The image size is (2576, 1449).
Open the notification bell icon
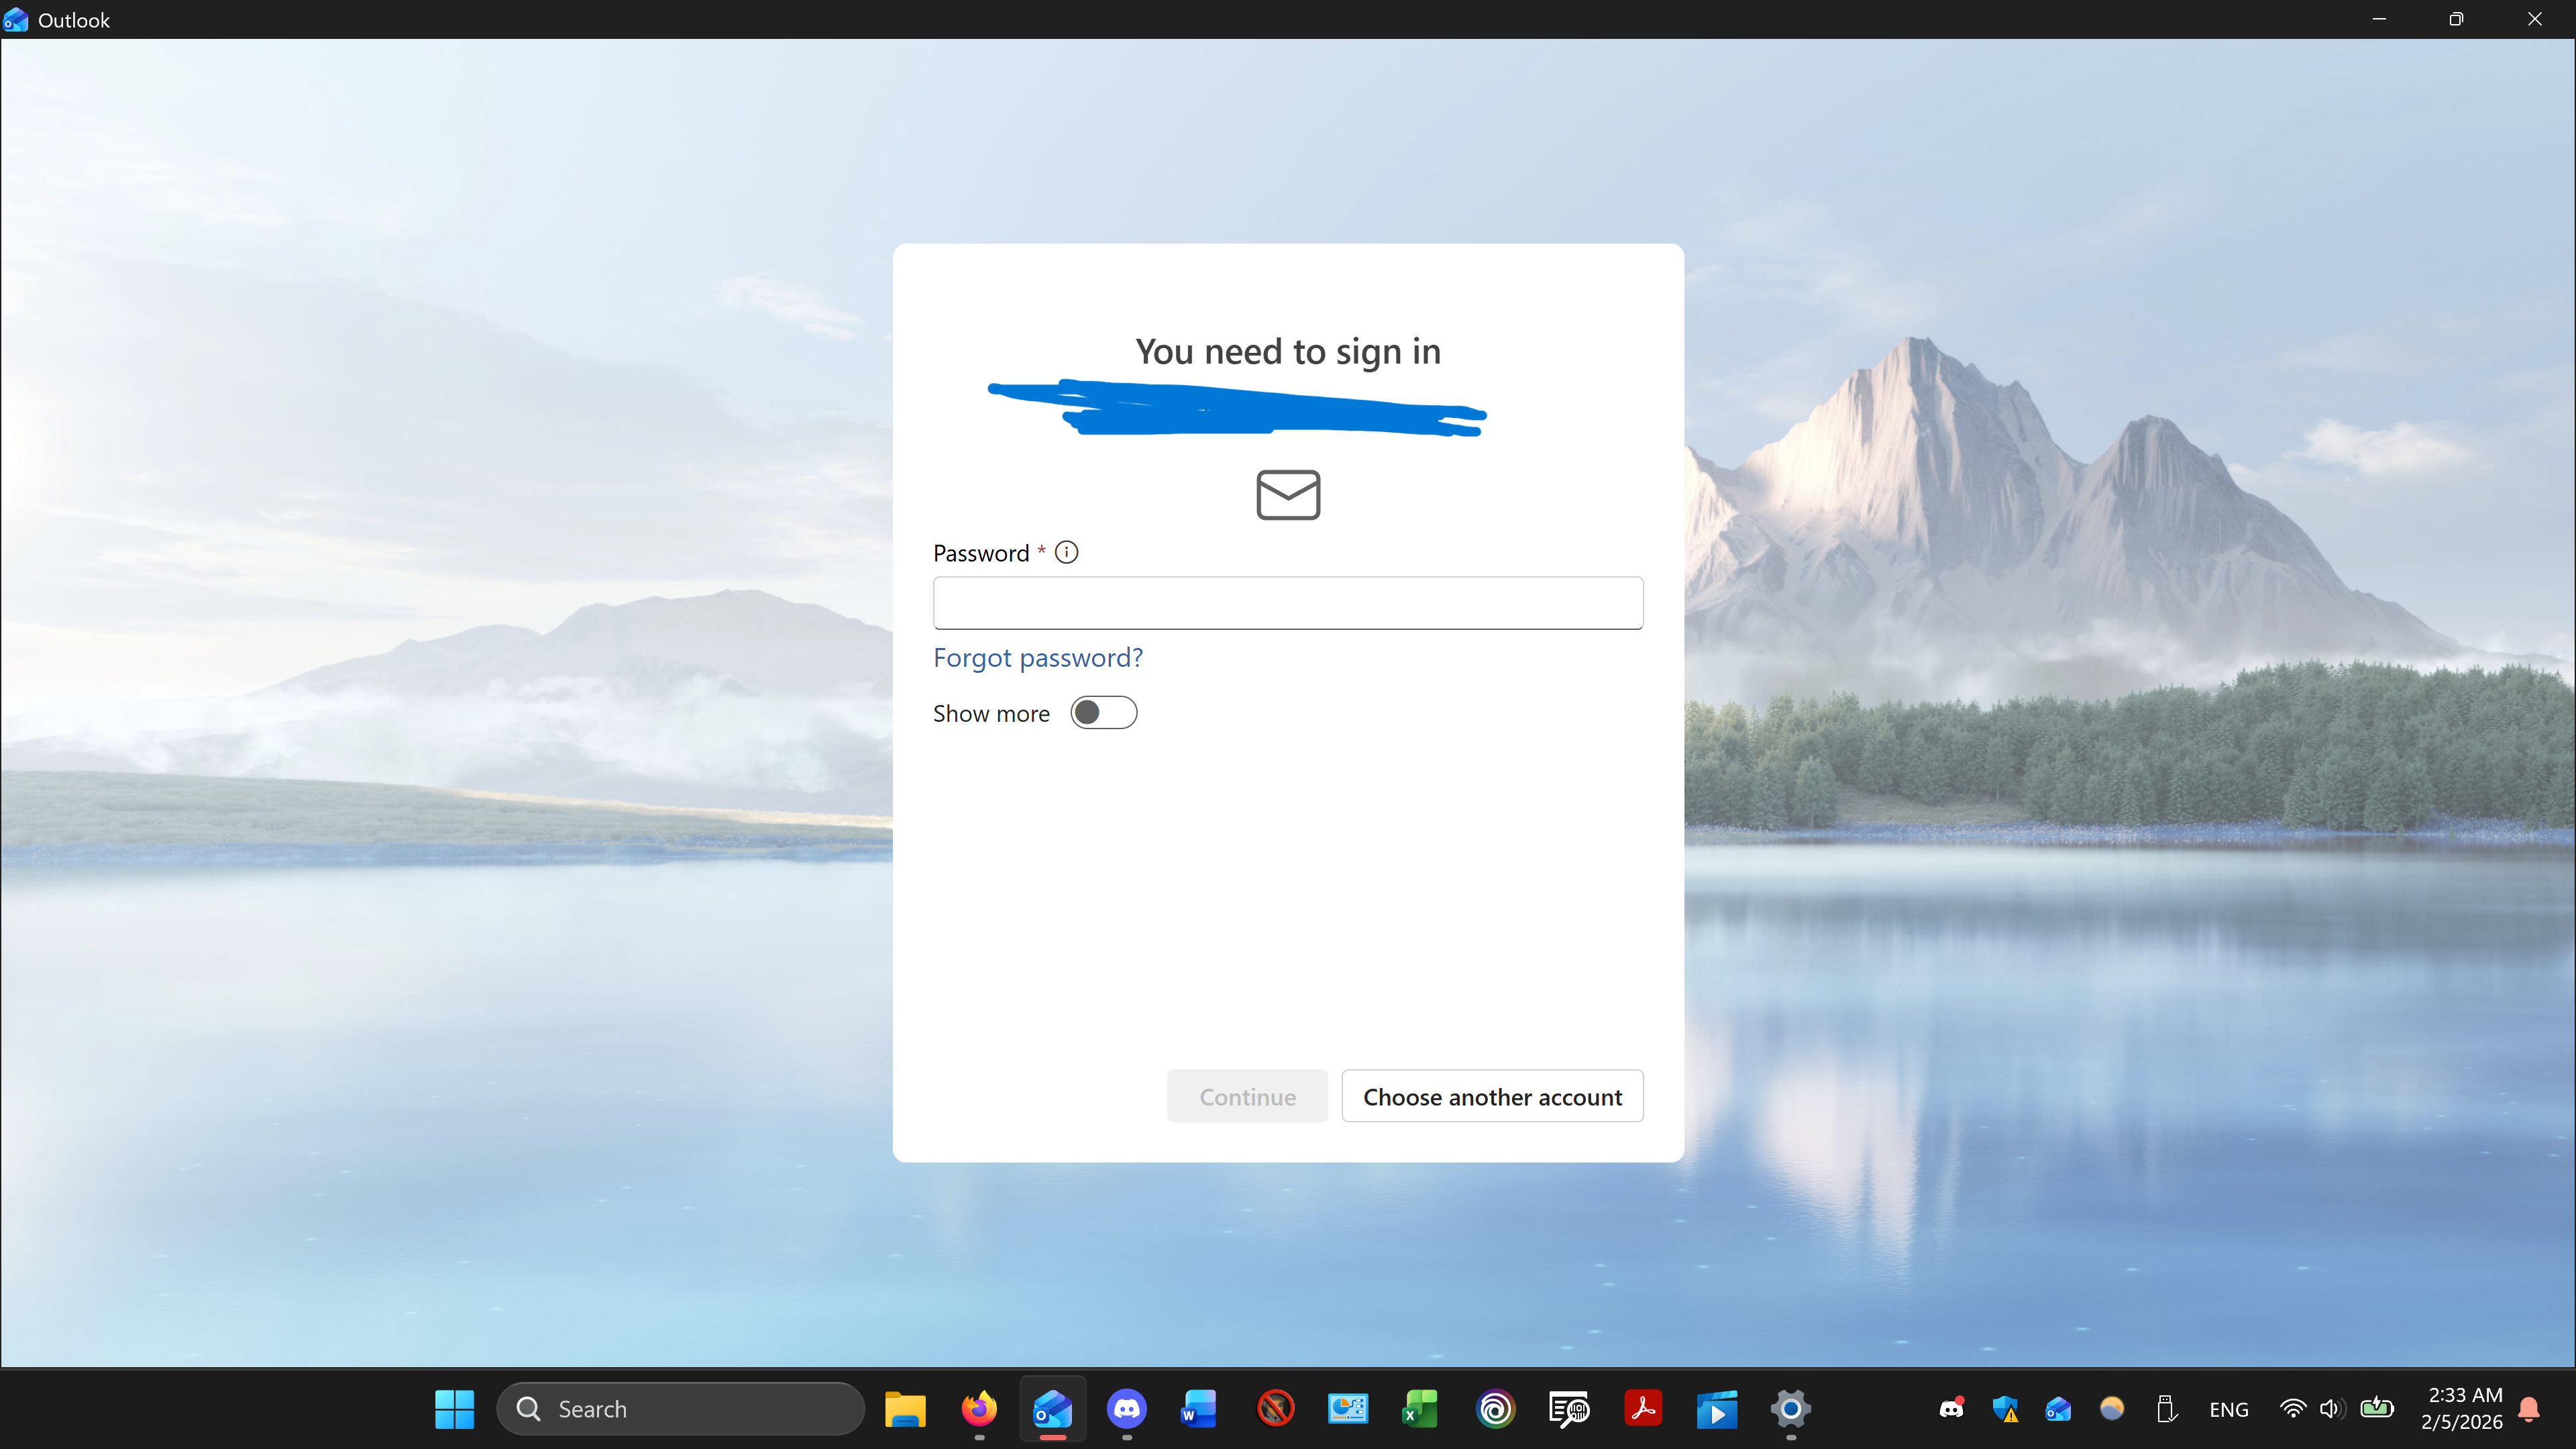2529,1409
